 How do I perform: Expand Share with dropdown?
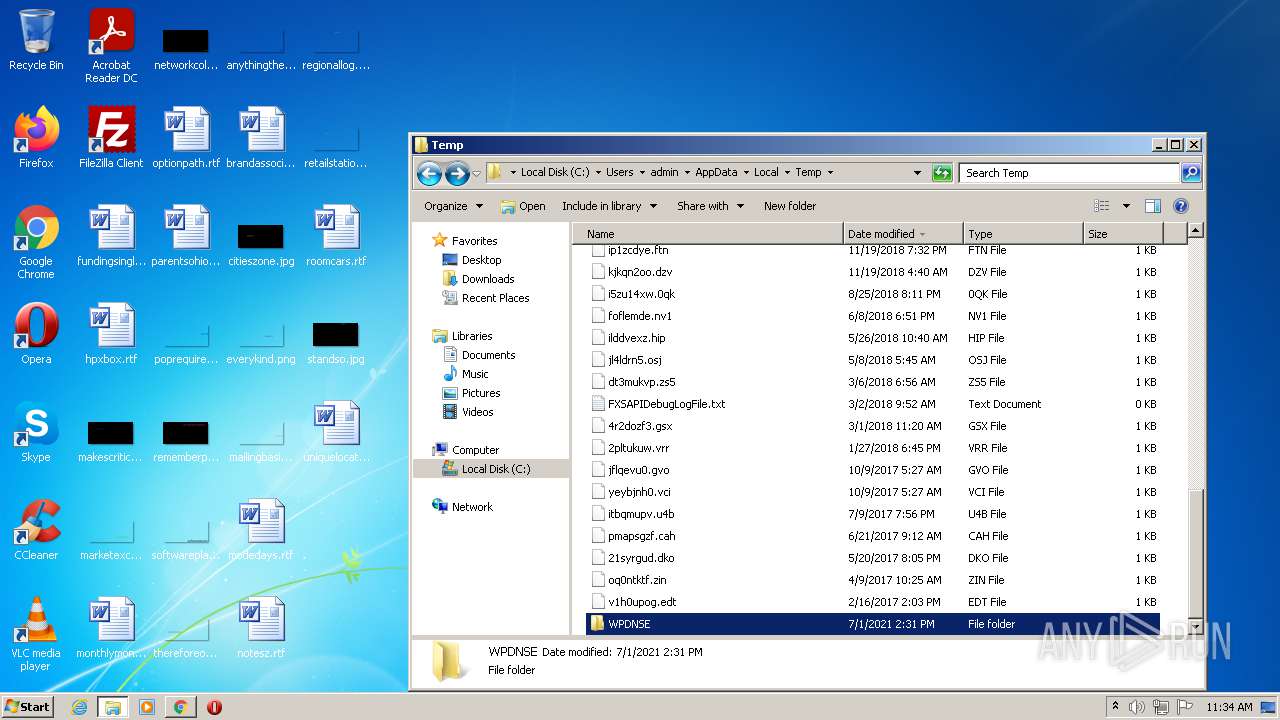click(x=710, y=206)
